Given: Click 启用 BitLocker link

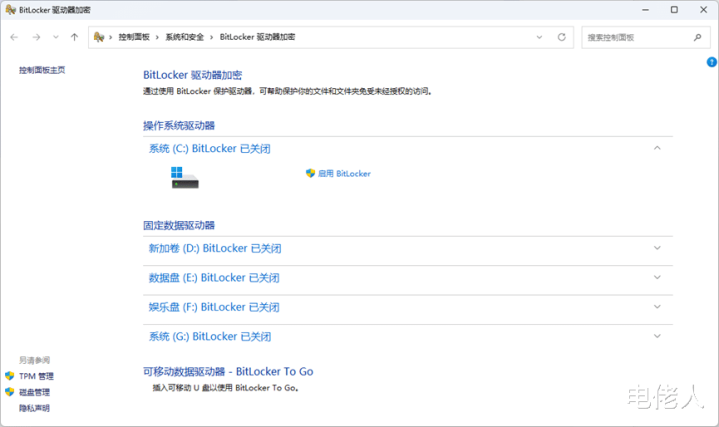Looking at the screenshot, I should pos(344,173).
